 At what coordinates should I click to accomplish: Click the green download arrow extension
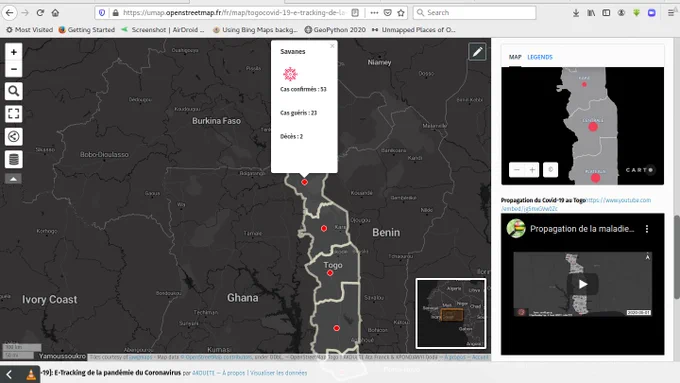click(637, 13)
